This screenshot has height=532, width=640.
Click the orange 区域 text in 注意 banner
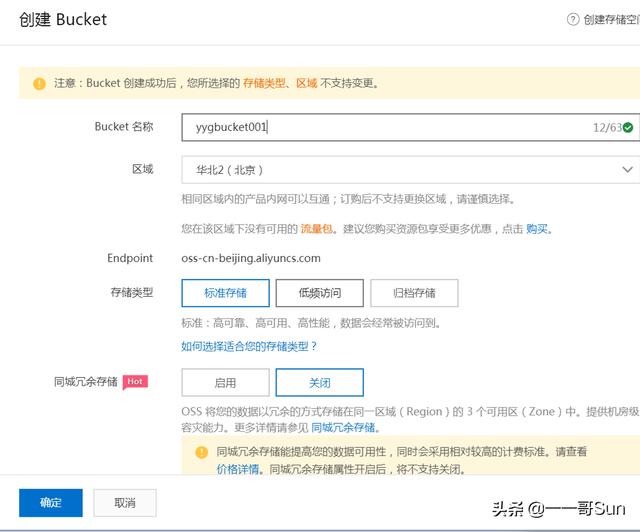[x=307, y=83]
